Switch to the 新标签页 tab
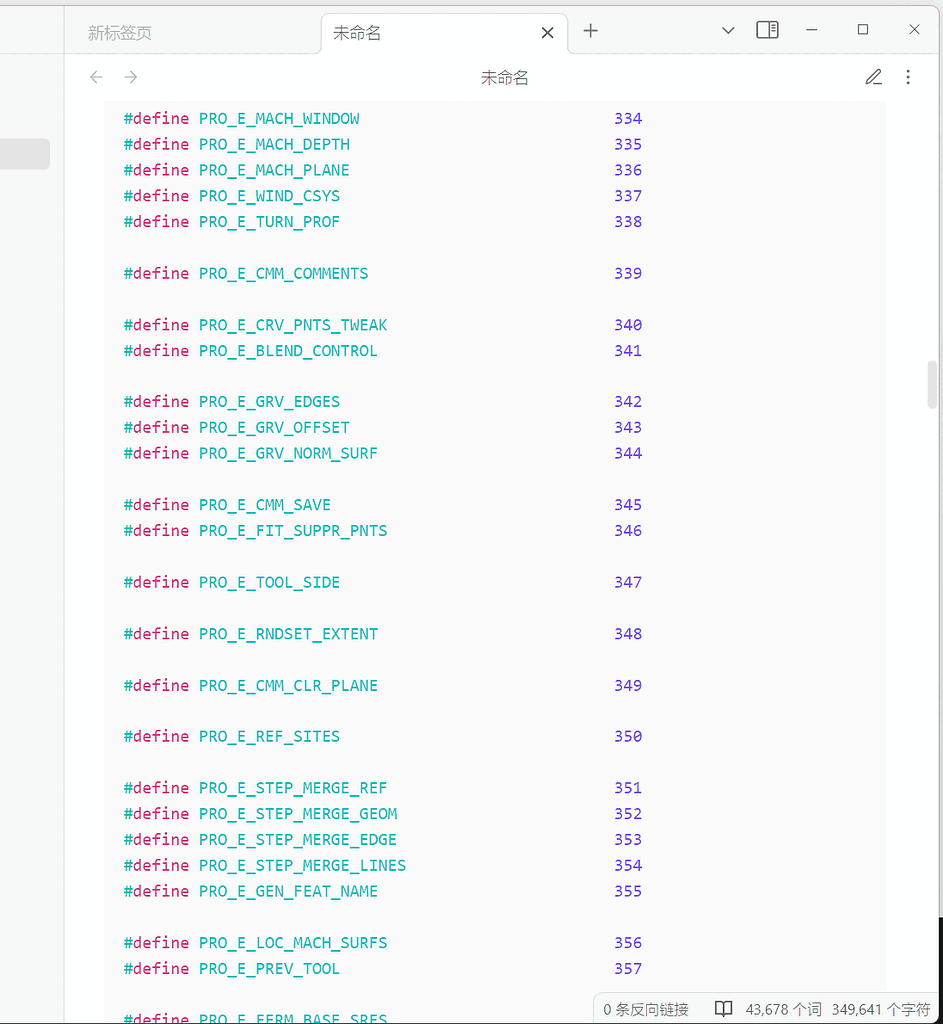The height and width of the screenshot is (1024, 943). pos(120,33)
